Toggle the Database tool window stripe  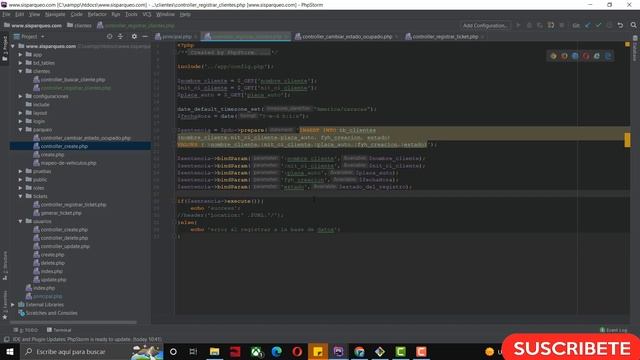(635, 49)
